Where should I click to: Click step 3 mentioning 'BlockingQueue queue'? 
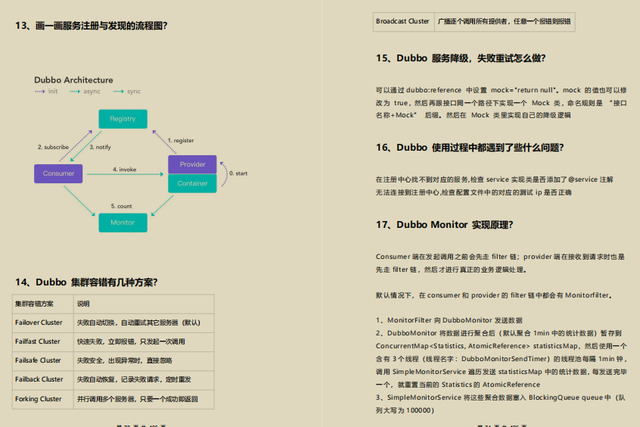500,404
